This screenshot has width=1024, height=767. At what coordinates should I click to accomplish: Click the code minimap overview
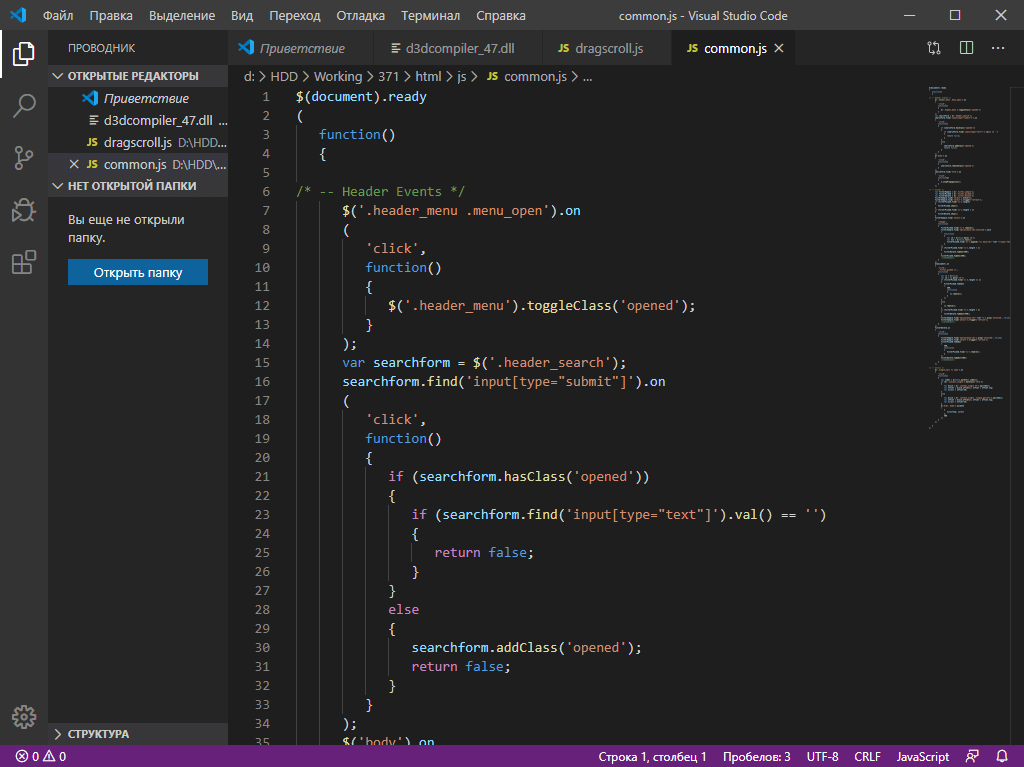click(x=968, y=256)
